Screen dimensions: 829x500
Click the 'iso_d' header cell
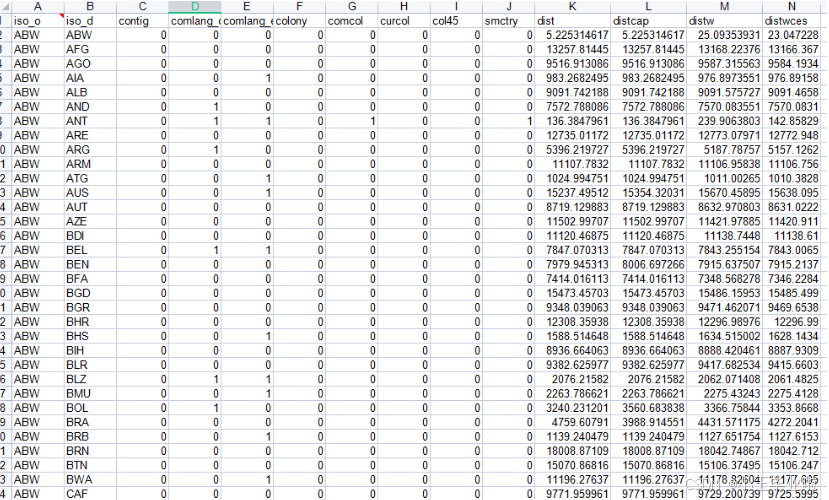point(89,21)
